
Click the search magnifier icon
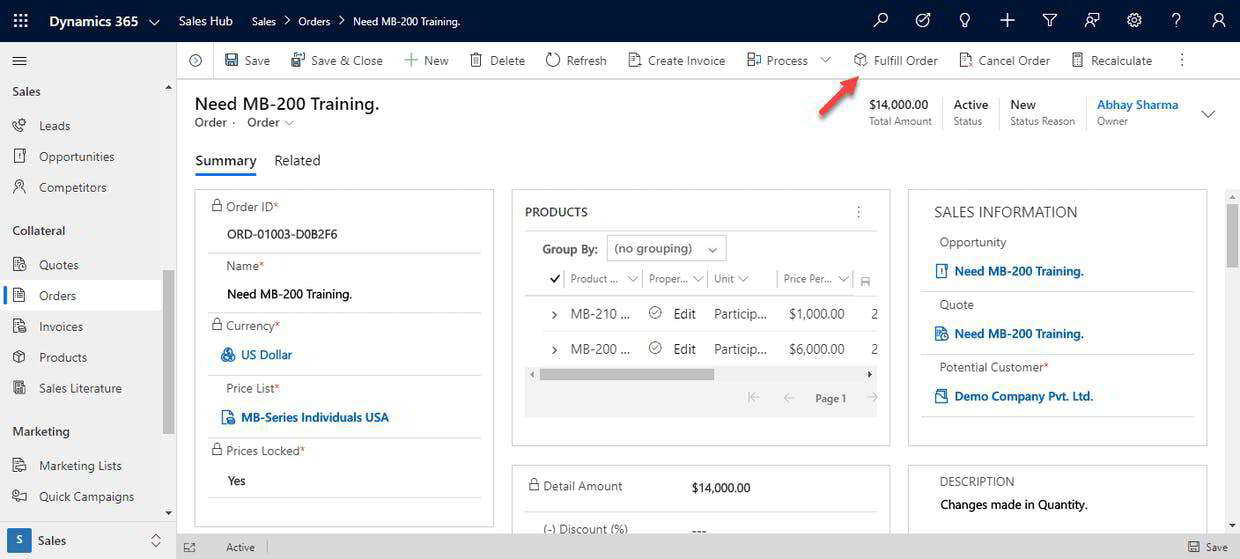click(881, 20)
